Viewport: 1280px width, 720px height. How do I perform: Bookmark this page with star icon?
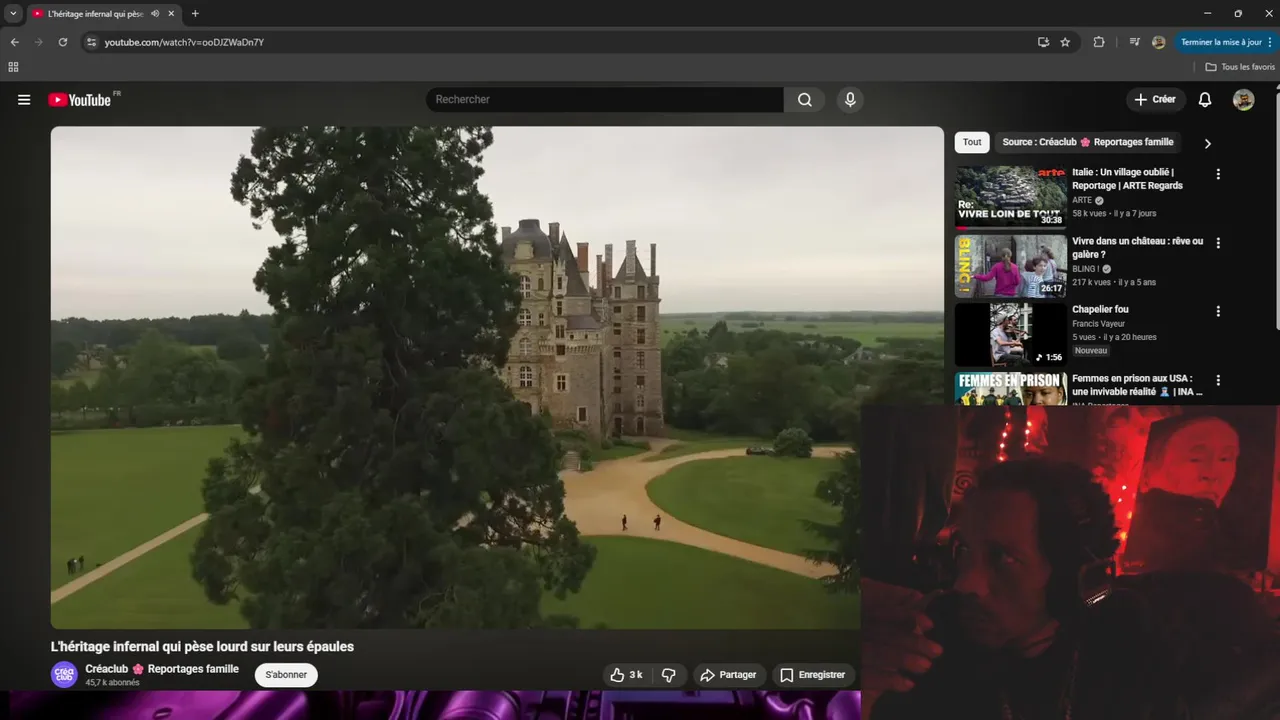1065,42
